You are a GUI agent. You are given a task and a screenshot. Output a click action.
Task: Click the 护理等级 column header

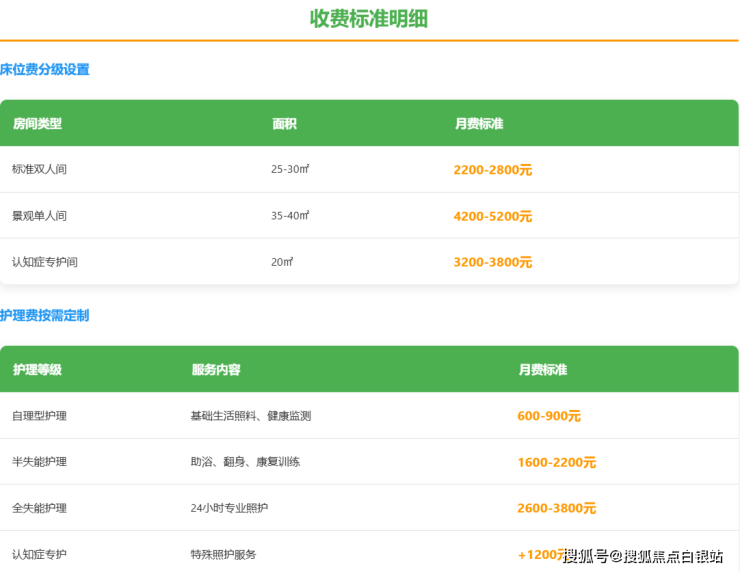pyautogui.click(x=37, y=370)
